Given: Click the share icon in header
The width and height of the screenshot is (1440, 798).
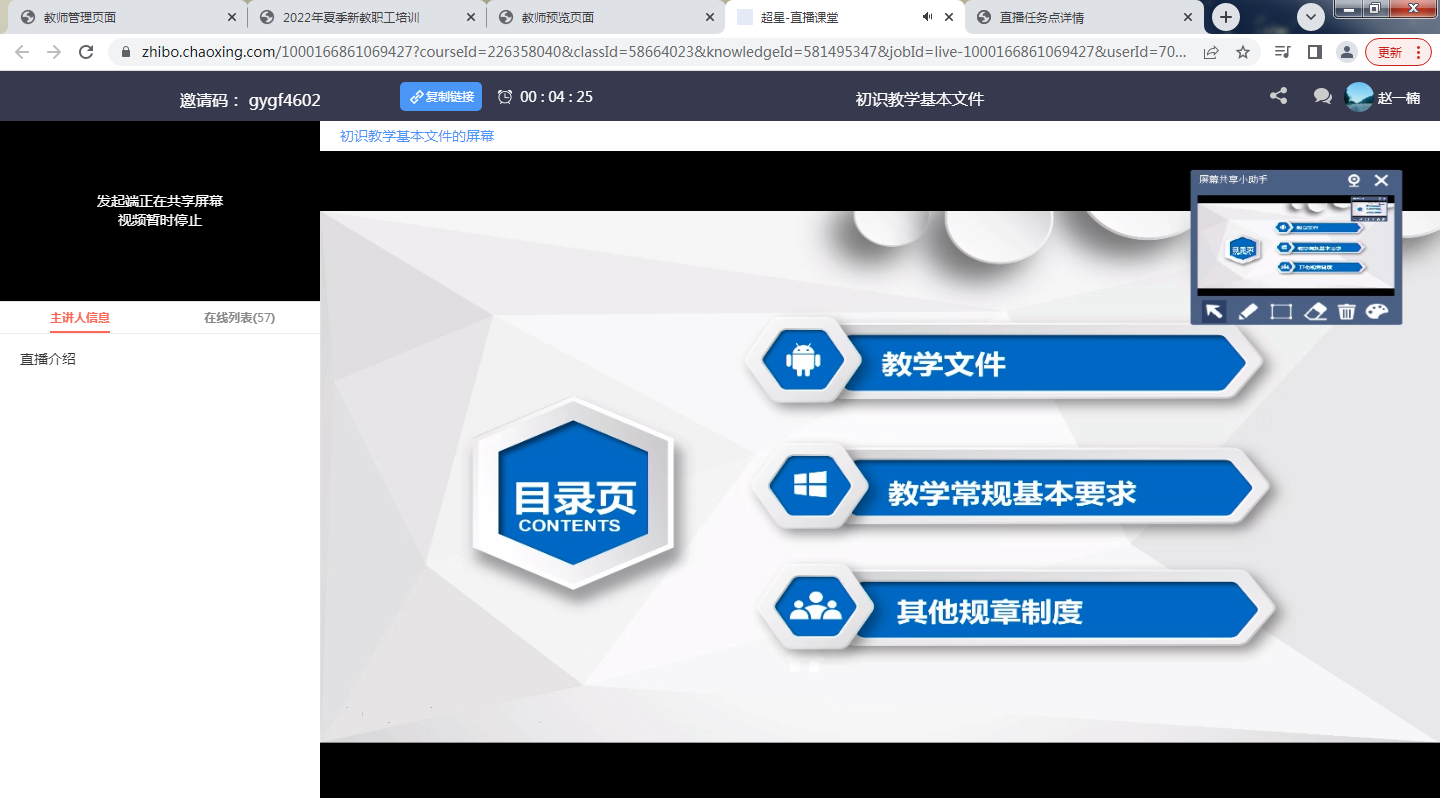Looking at the screenshot, I should pos(1278,96).
